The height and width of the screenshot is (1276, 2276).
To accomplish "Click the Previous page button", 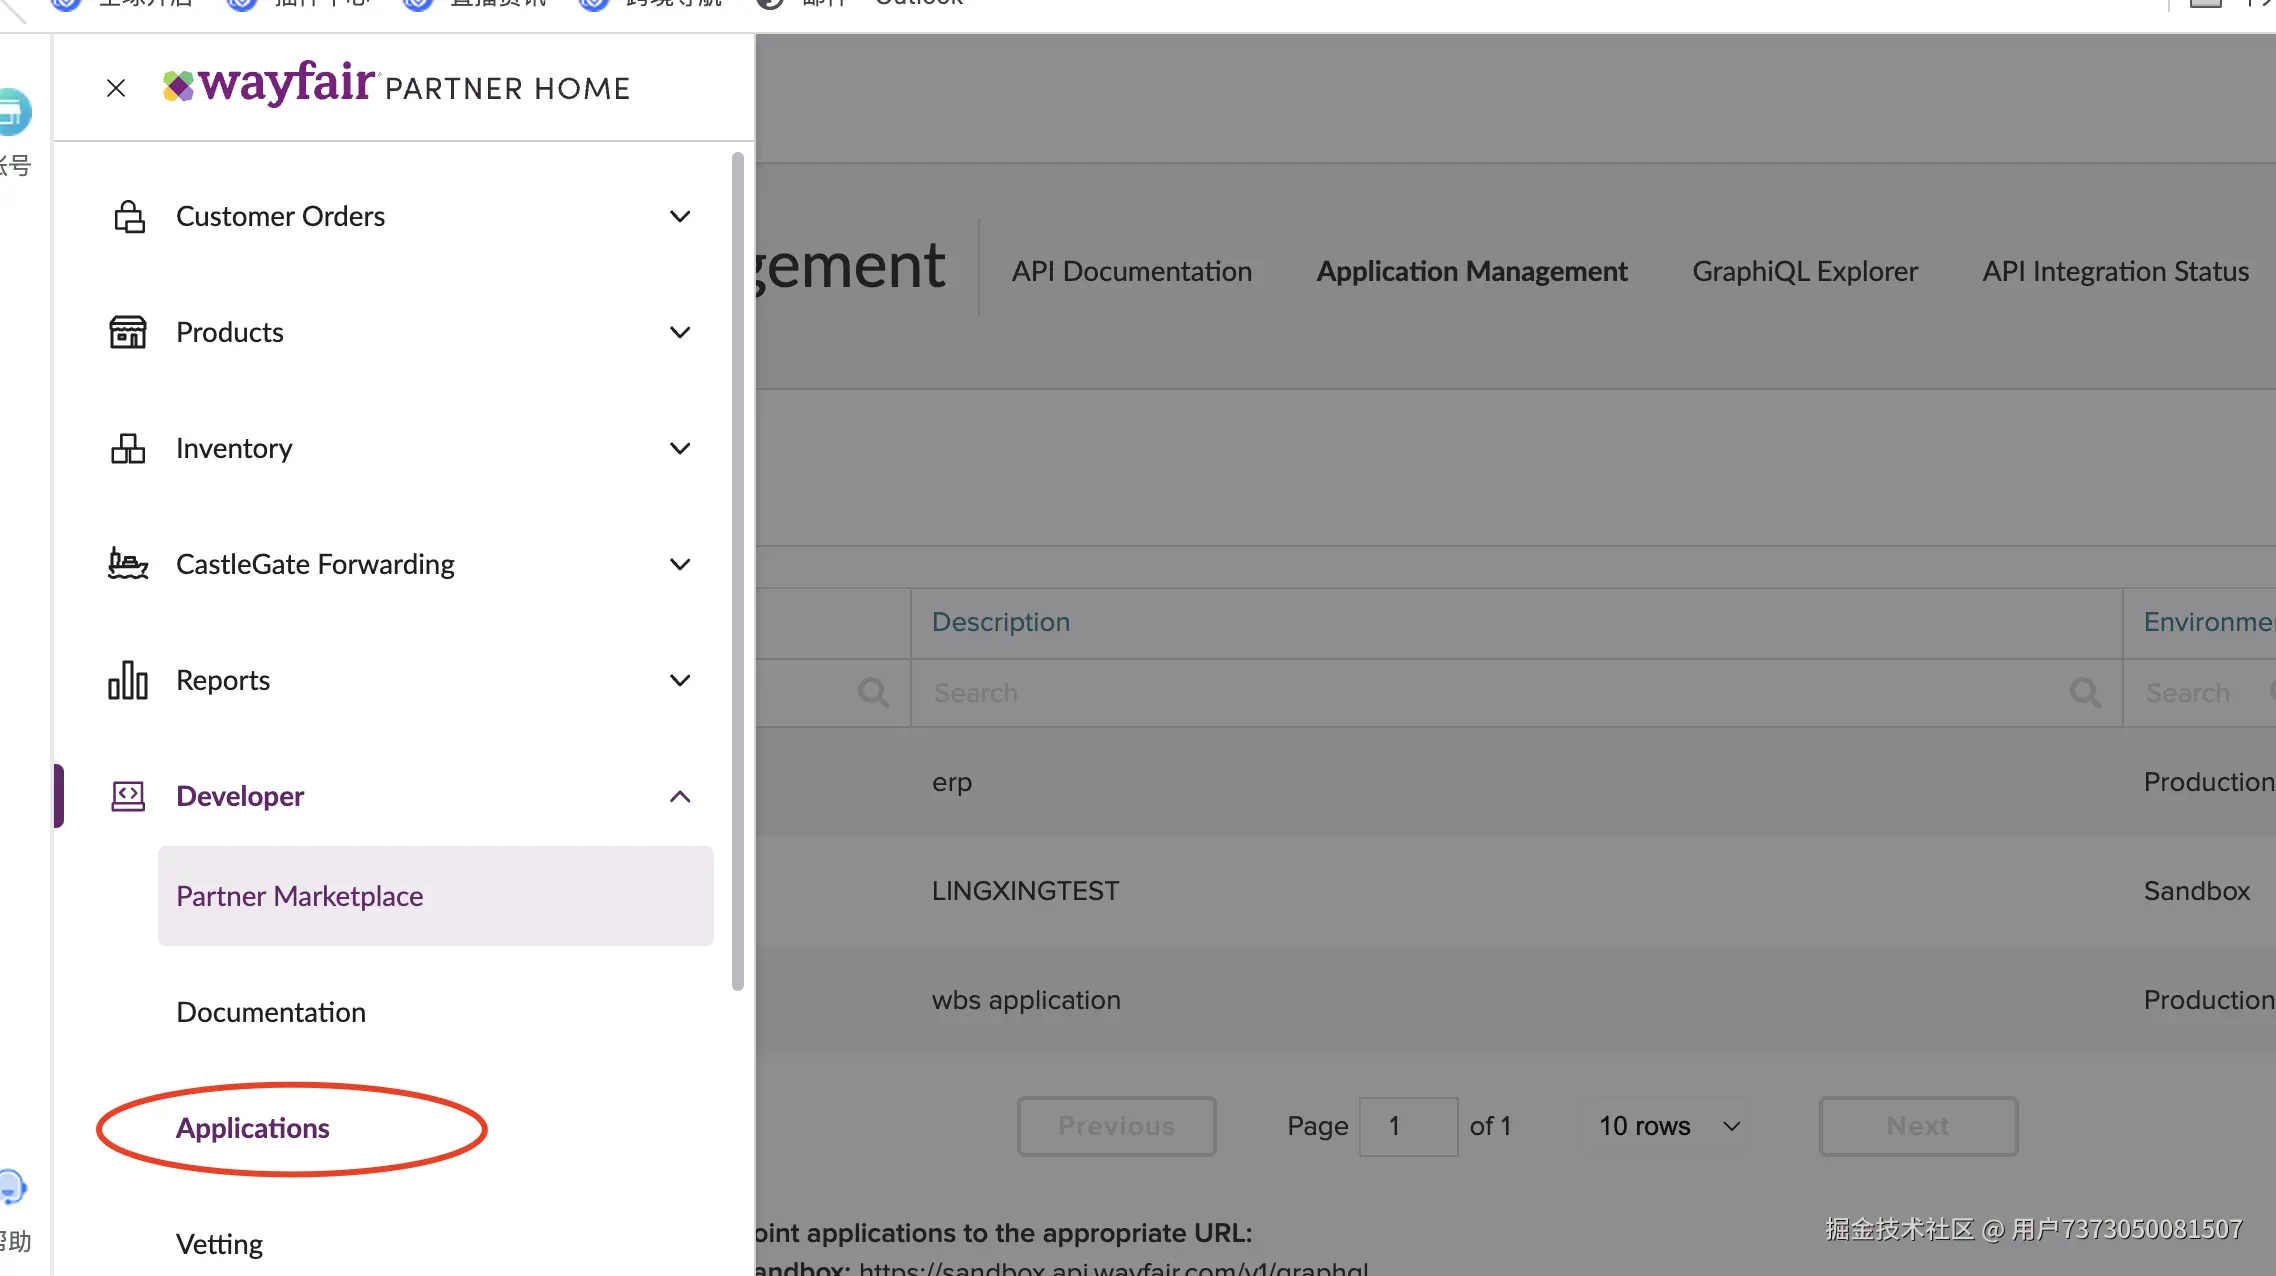I will coord(1116,1126).
